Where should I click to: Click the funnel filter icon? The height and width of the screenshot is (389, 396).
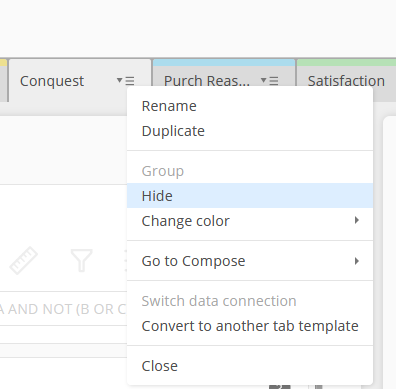[x=81, y=260]
